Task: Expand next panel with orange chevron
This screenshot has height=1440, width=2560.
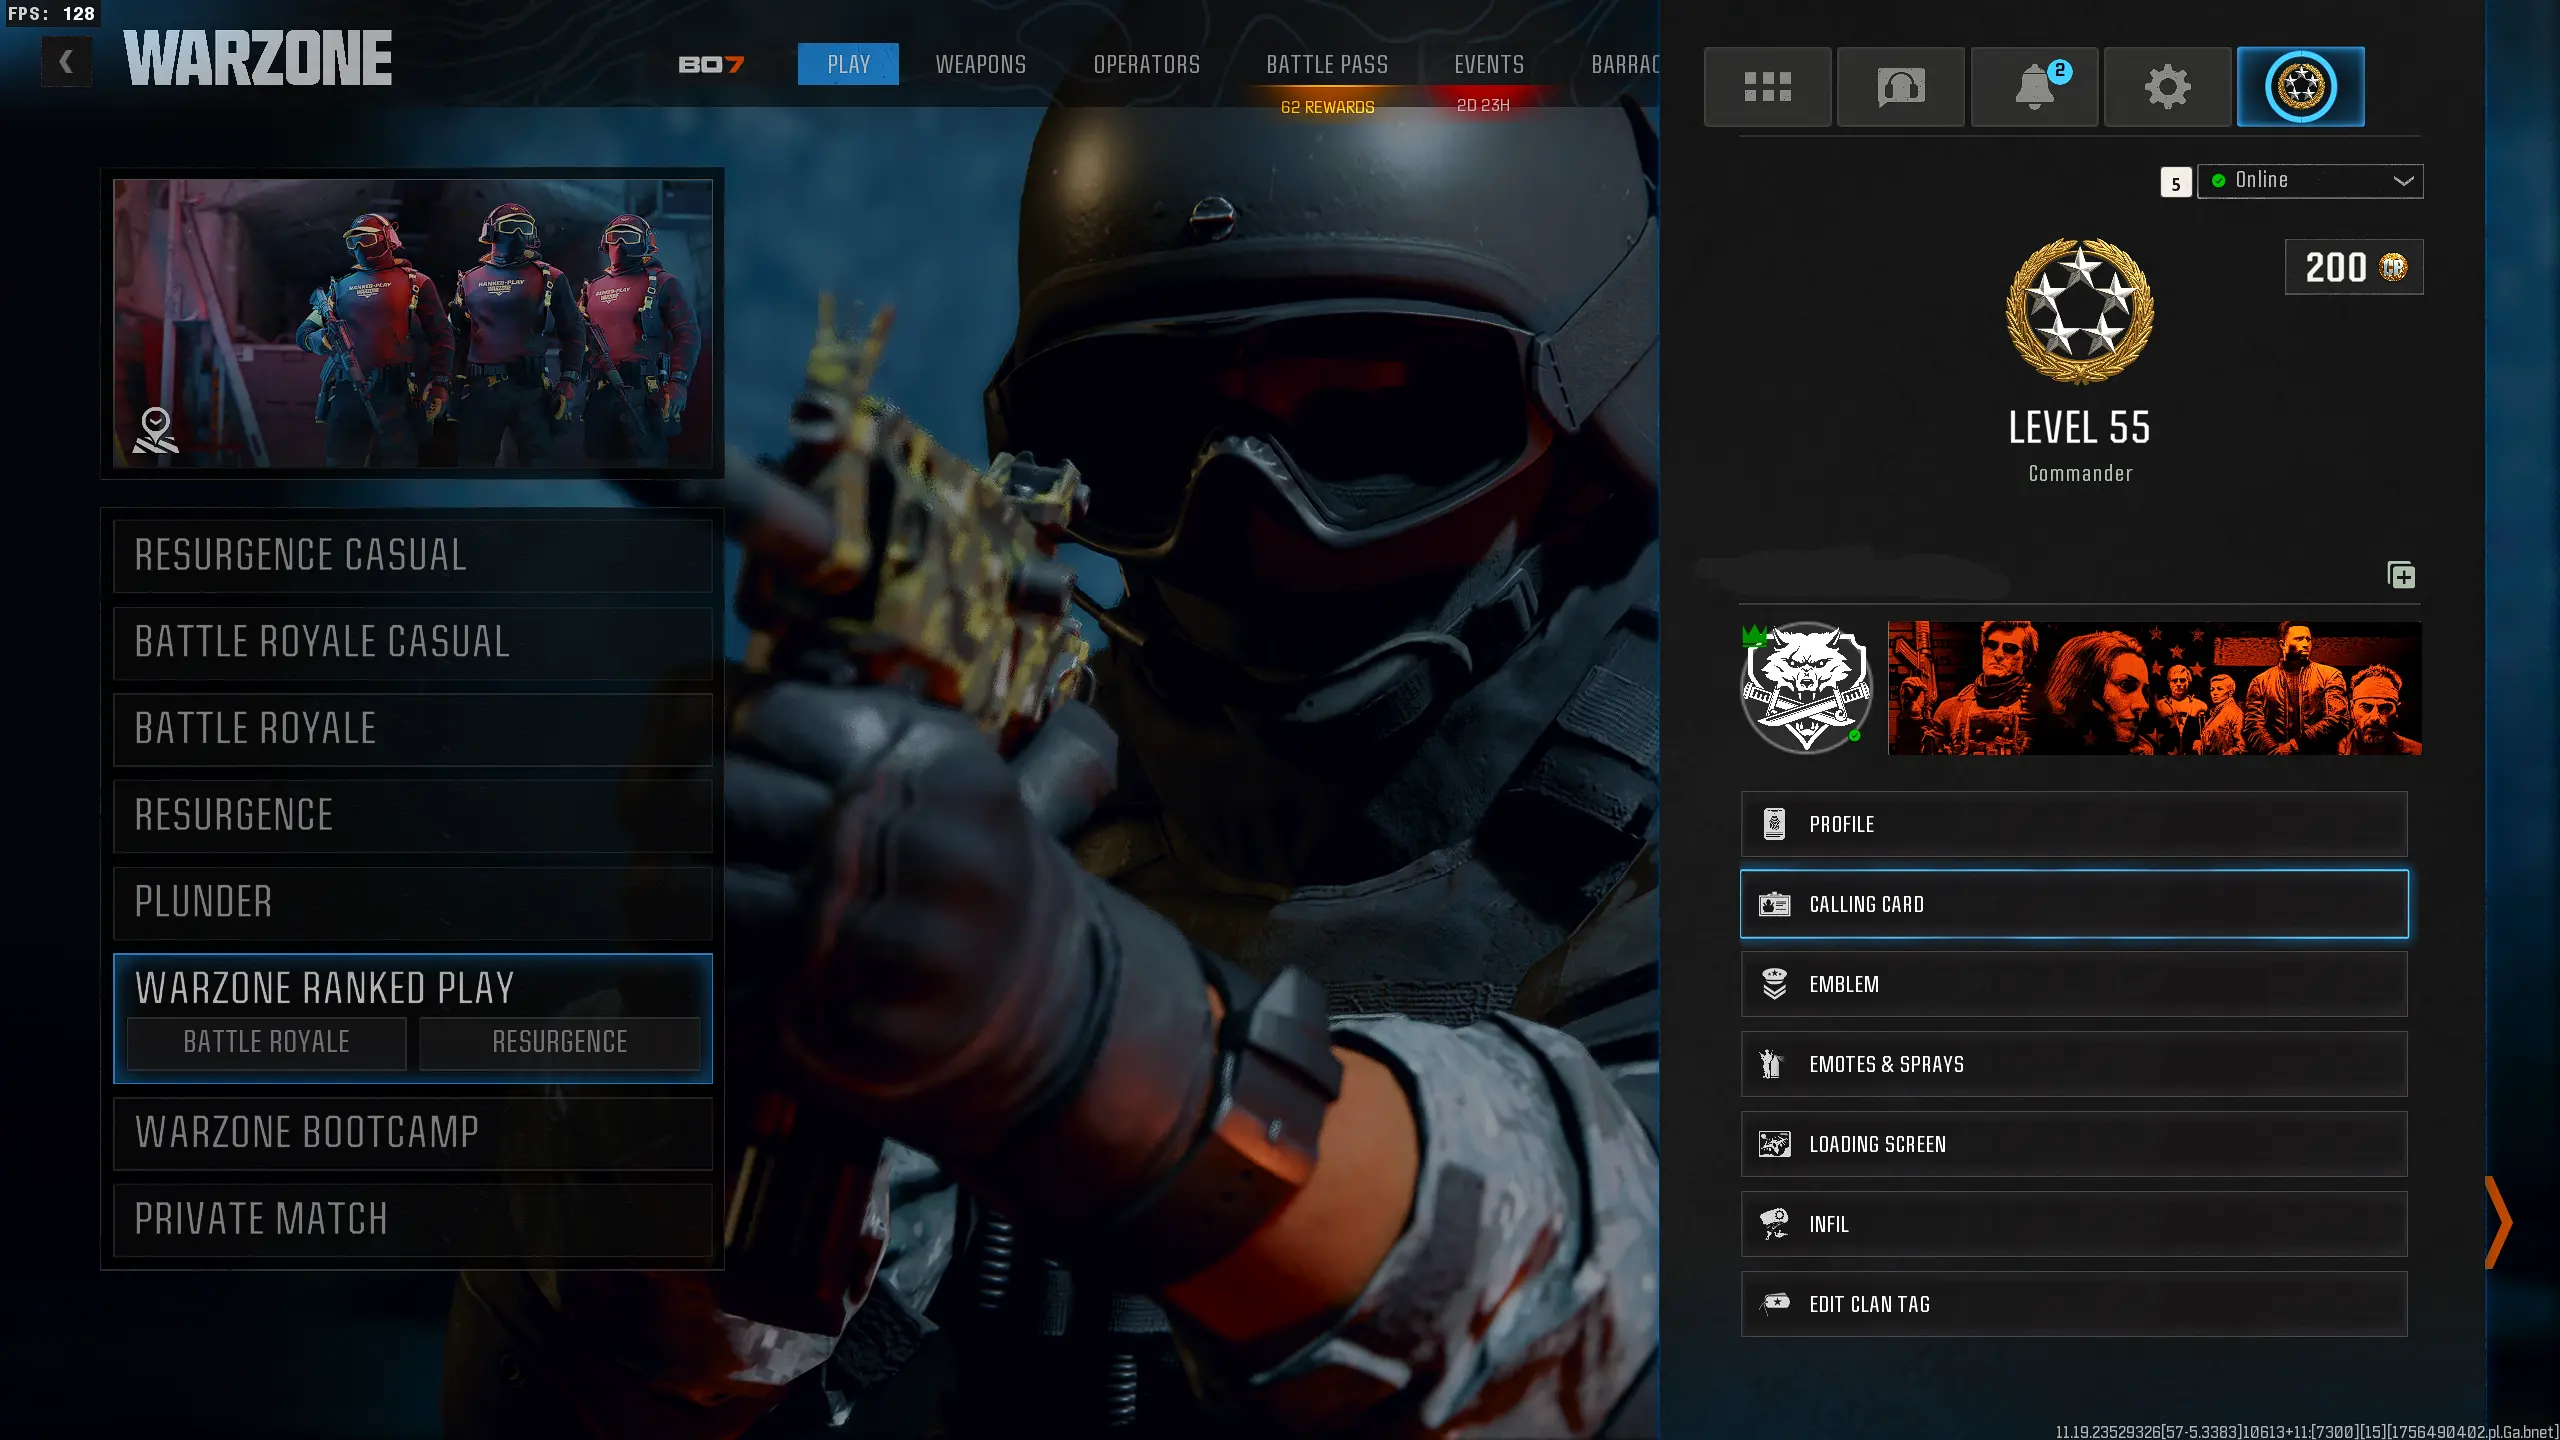Action: (2499, 1222)
